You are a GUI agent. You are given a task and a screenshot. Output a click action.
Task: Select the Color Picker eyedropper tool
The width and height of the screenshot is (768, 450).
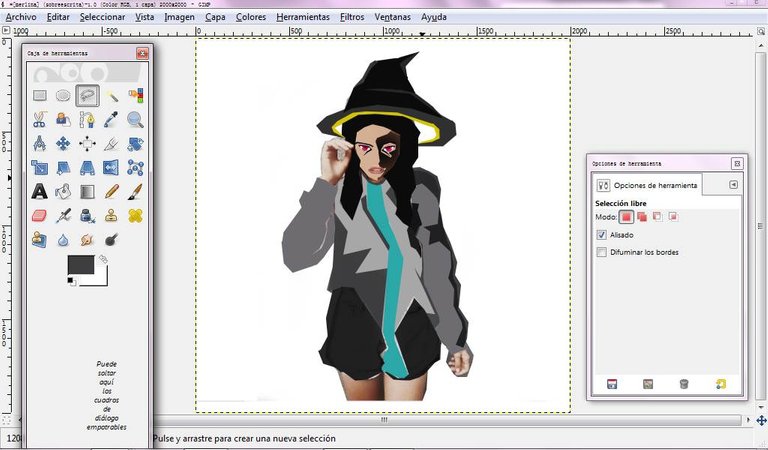pyautogui.click(x=111, y=119)
